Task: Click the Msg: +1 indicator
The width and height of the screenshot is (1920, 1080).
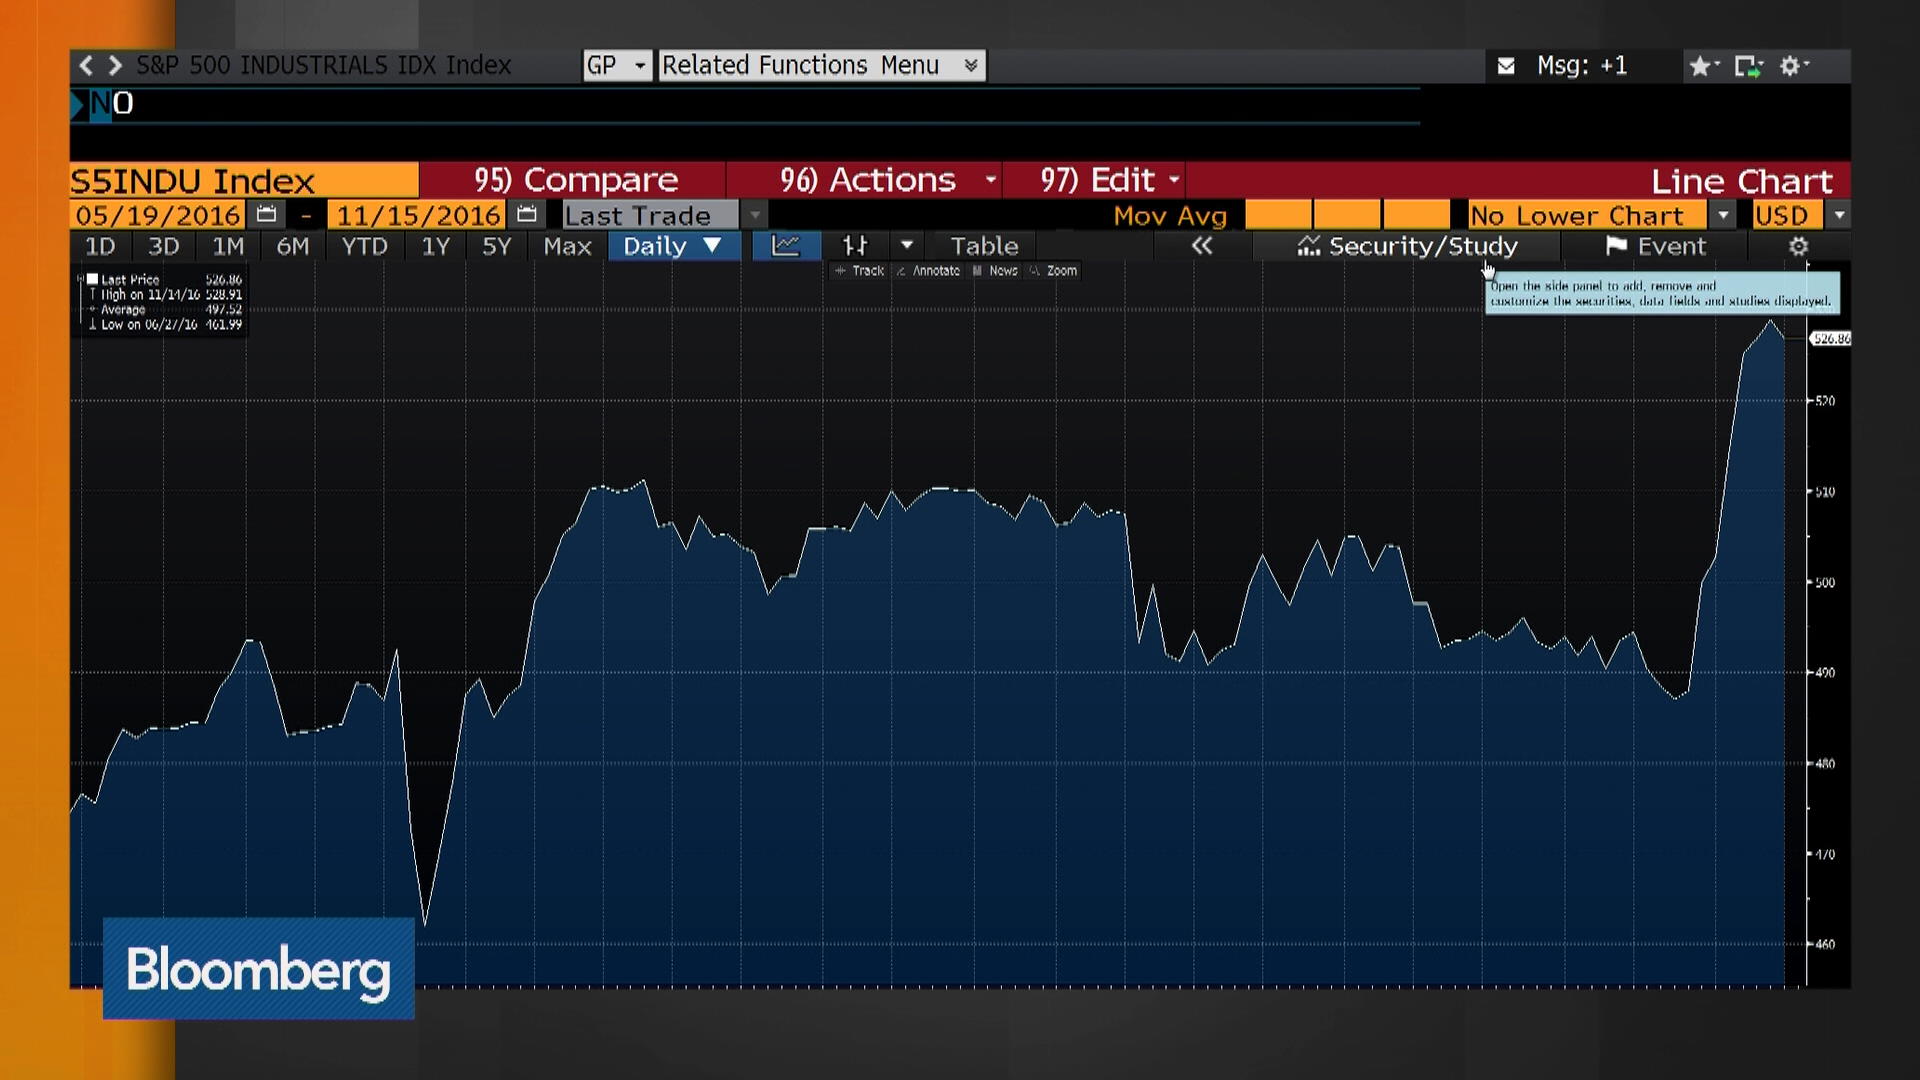Action: (1582, 66)
